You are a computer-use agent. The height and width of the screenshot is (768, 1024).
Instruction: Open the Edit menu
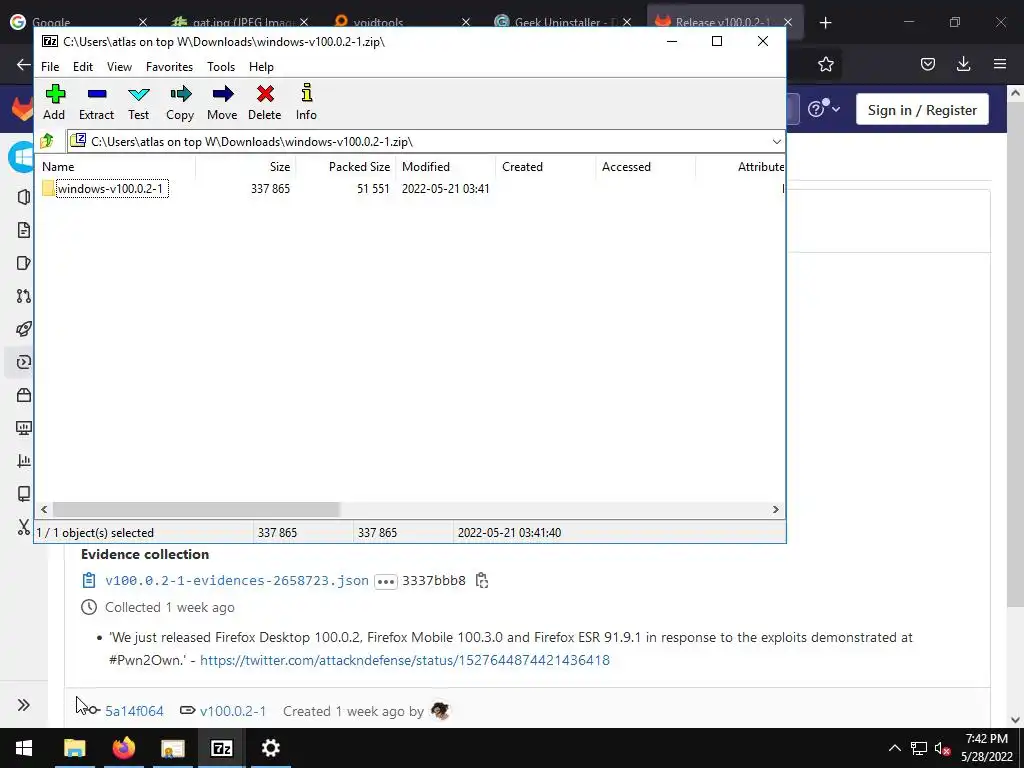tap(83, 67)
